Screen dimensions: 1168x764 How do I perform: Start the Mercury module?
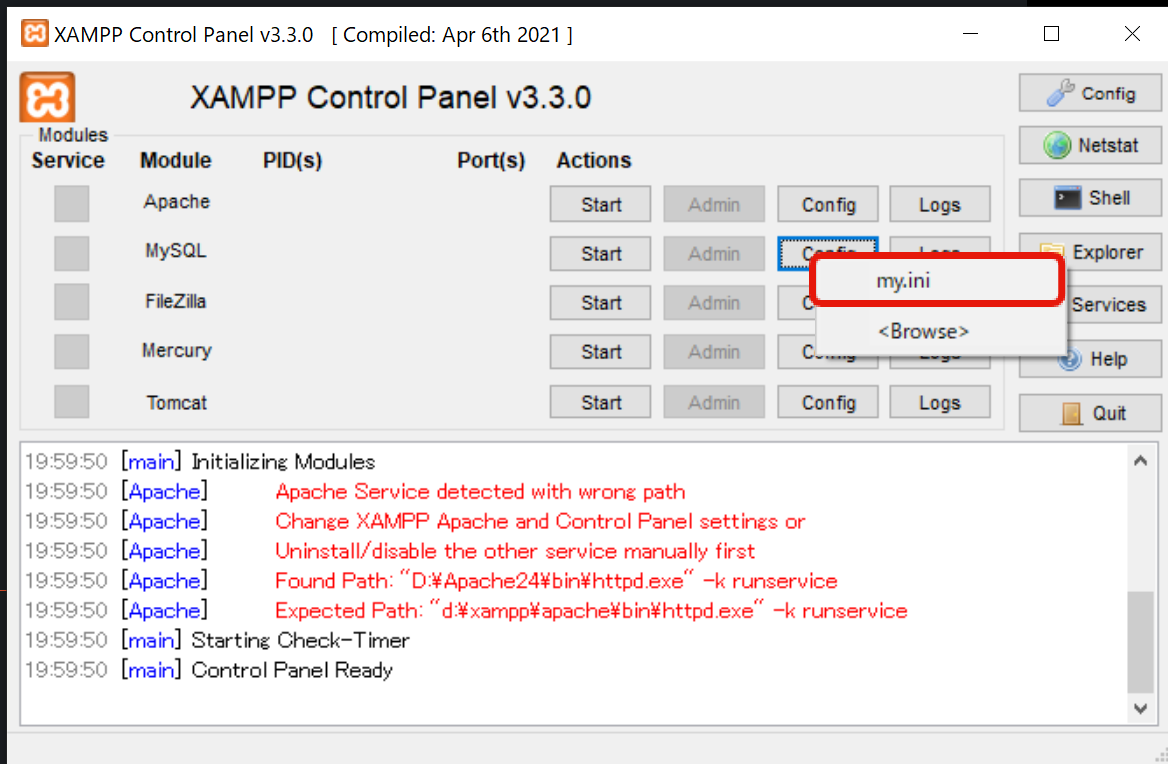point(600,351)
